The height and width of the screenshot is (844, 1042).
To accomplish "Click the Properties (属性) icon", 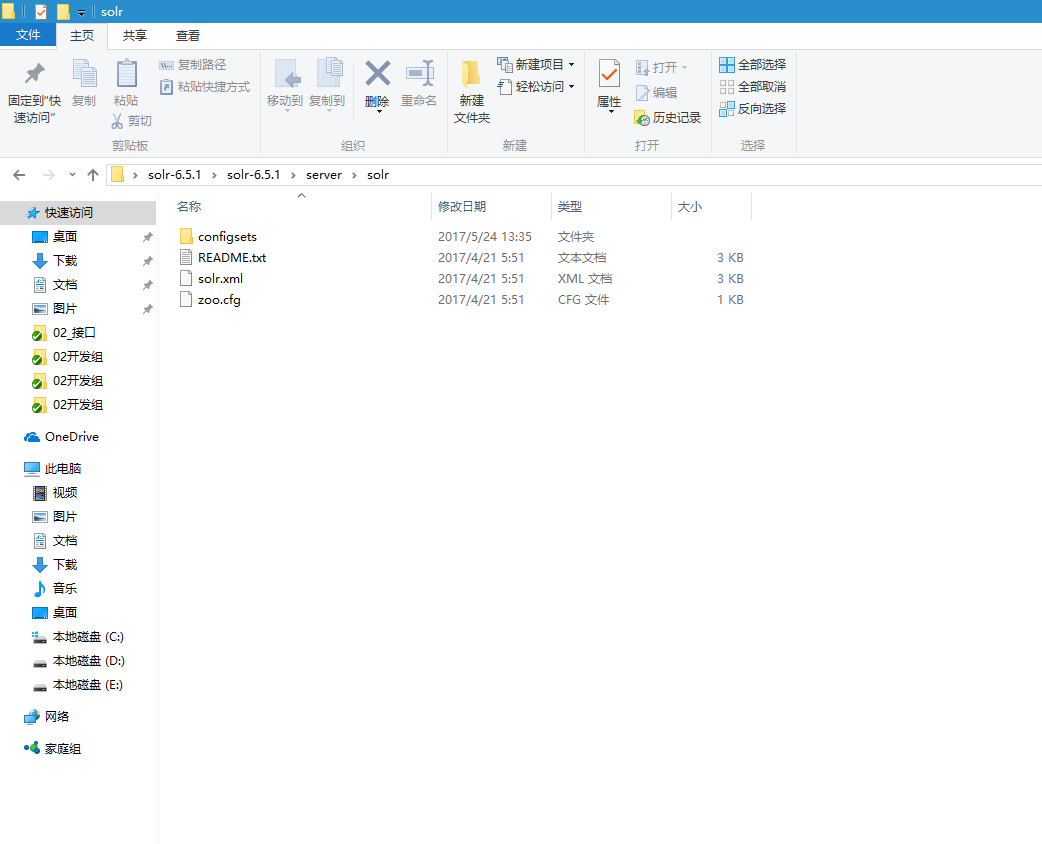I will coord(609,74).
